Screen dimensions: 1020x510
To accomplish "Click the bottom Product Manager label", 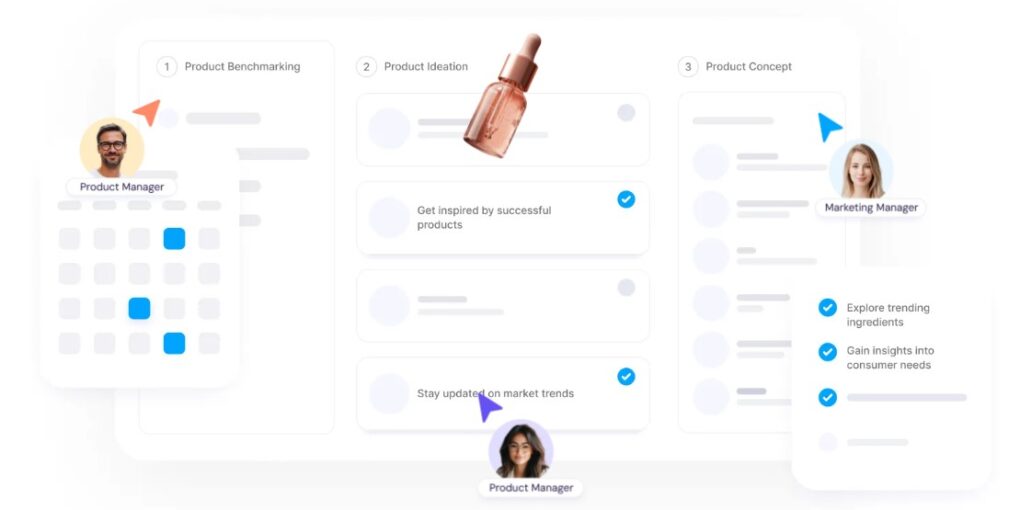I will click(x=531, y=487).
